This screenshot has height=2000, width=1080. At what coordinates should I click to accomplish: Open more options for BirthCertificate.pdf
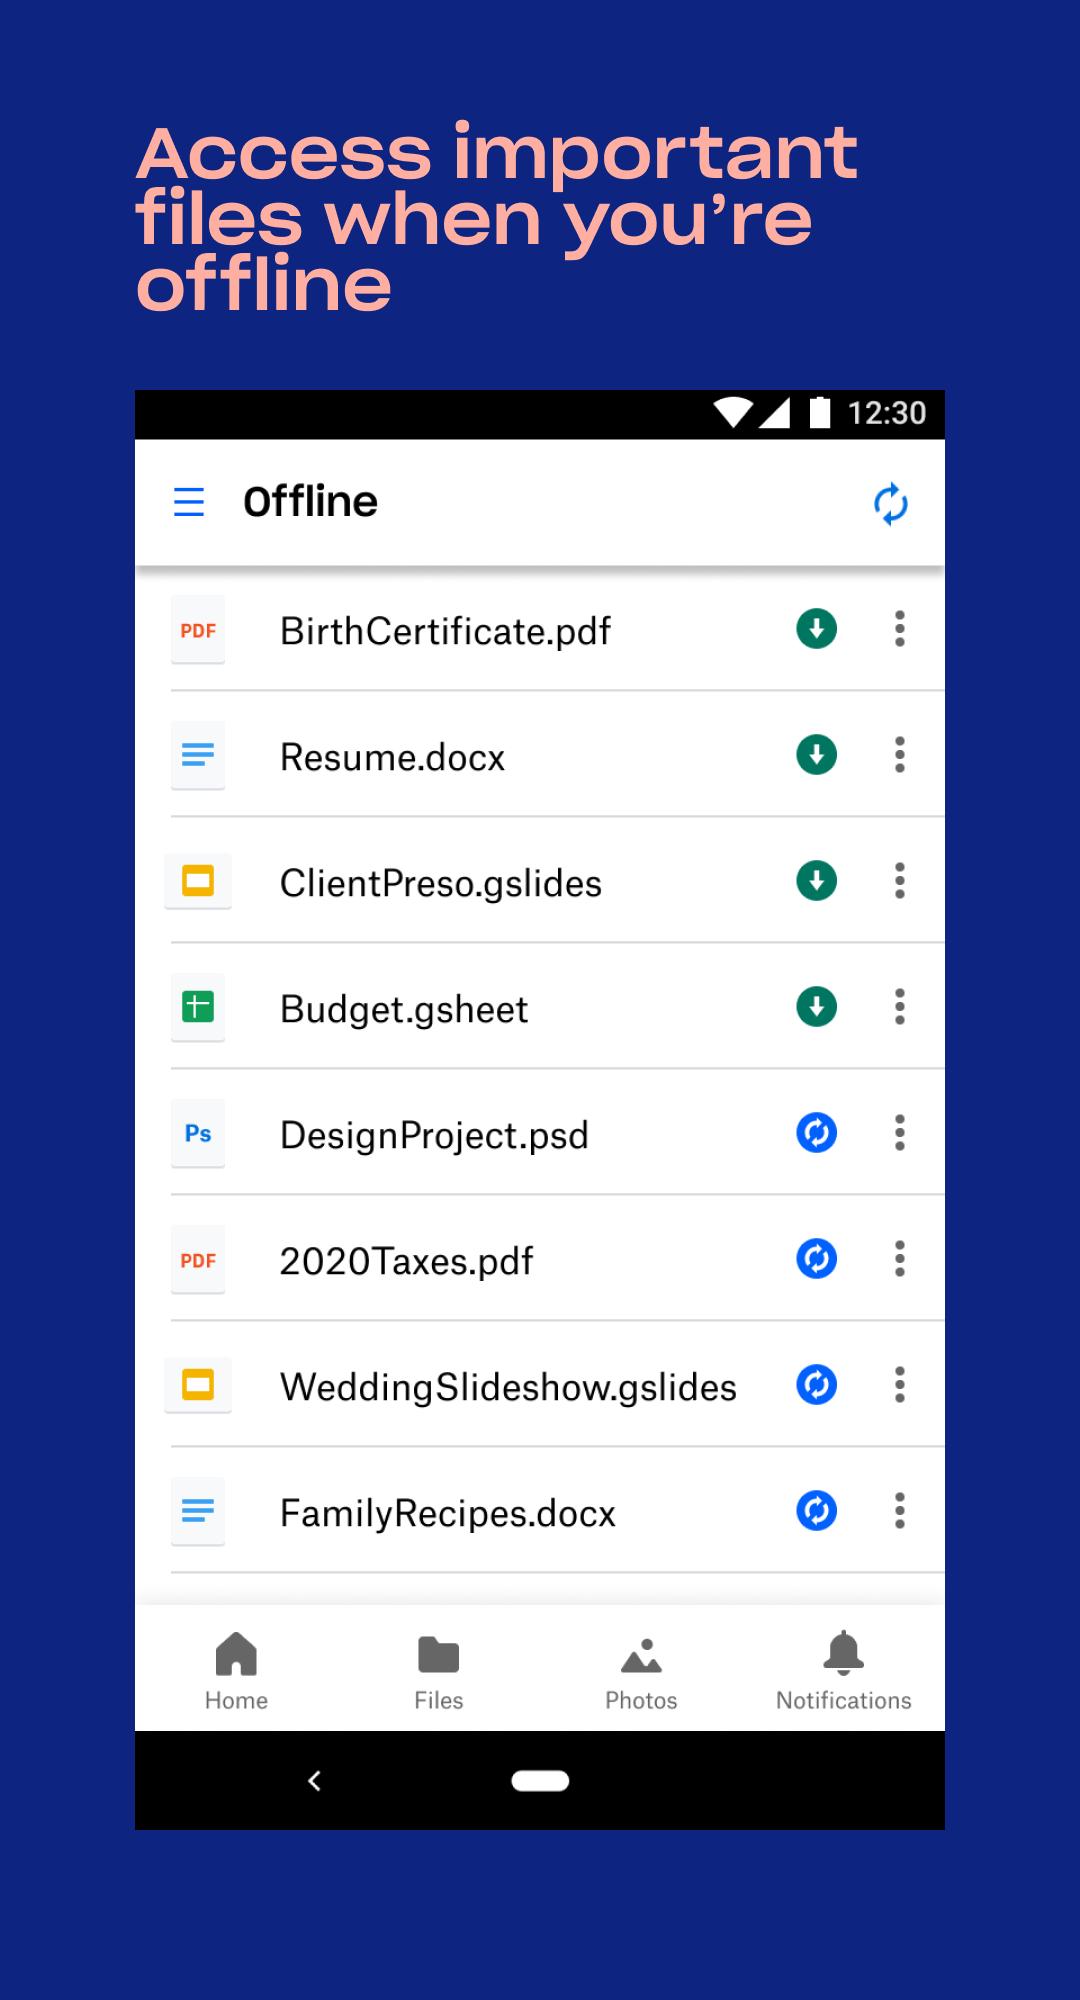pos(900,629)
